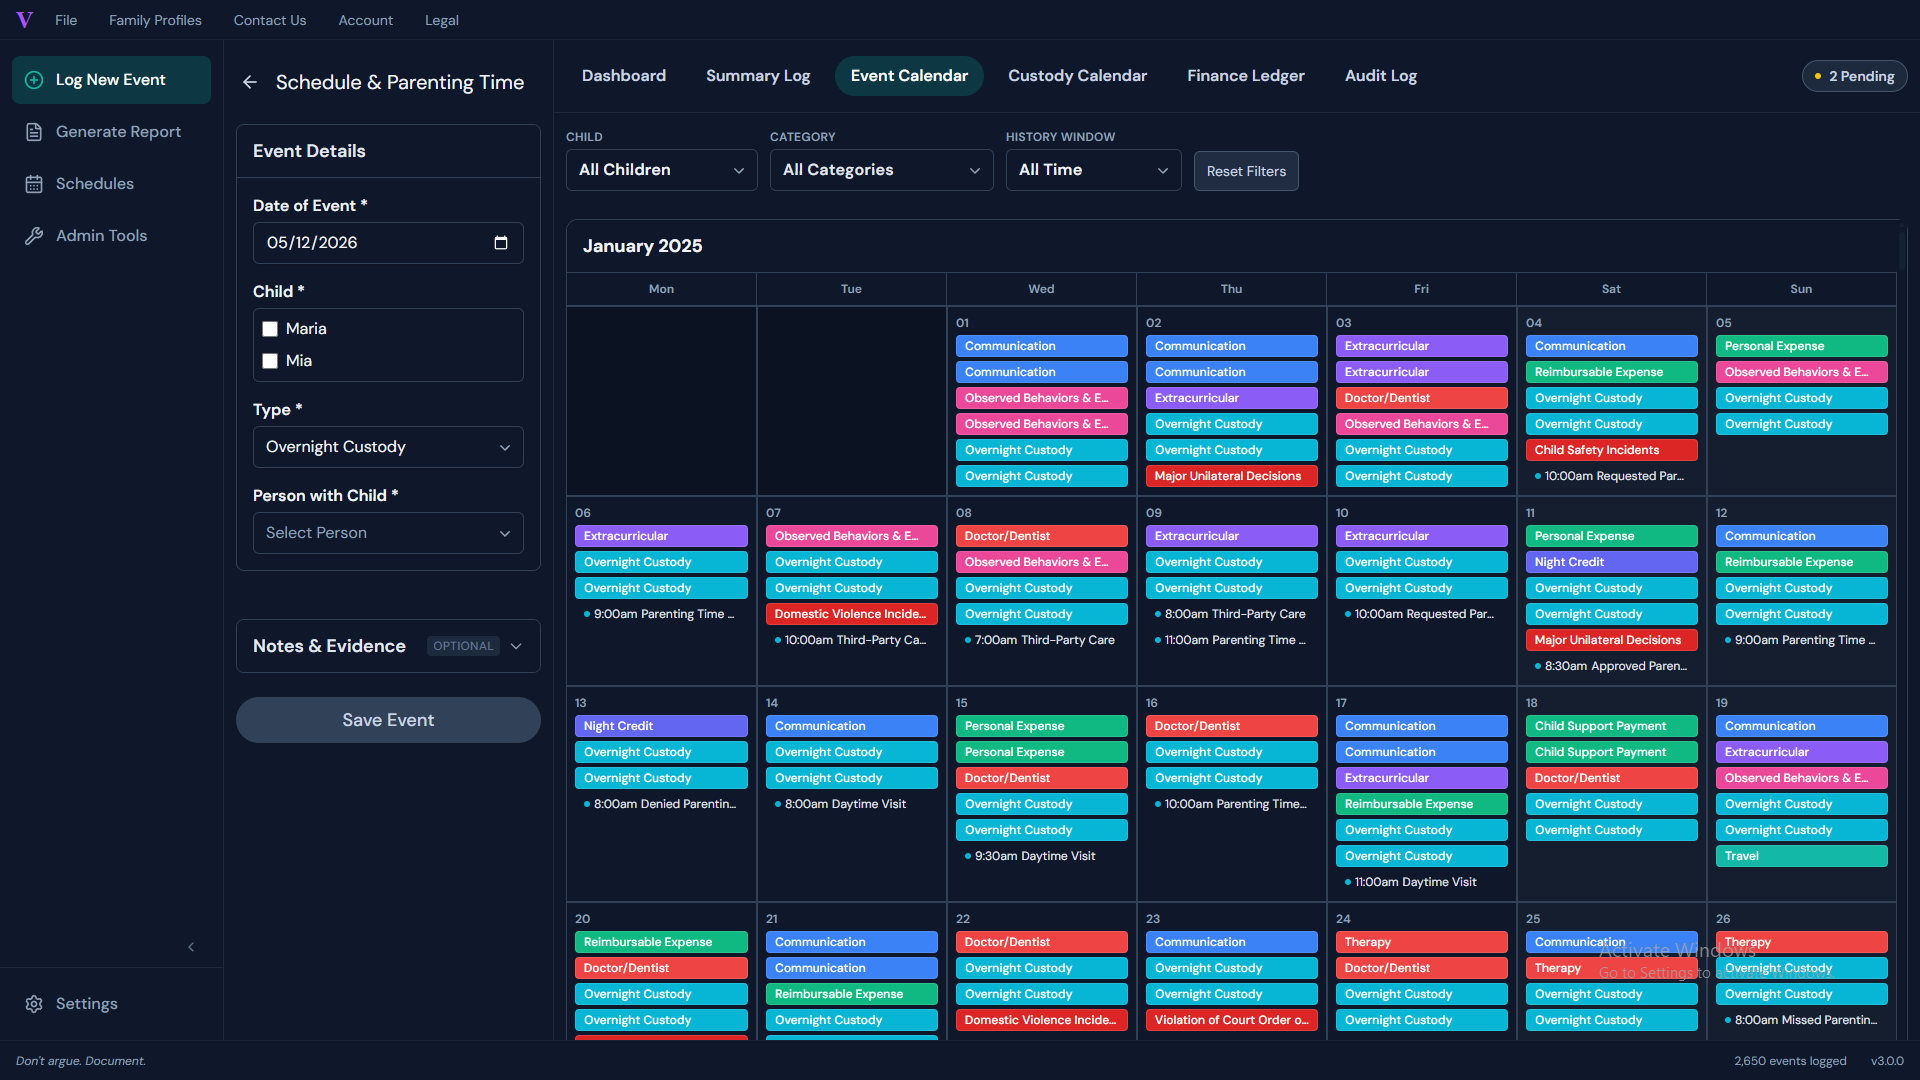Image resolution: width=1920 pixels, height=1080 pixels.
Task: Open the Reimbursable Expense event on Jan 17
Action: point(1421,804)
